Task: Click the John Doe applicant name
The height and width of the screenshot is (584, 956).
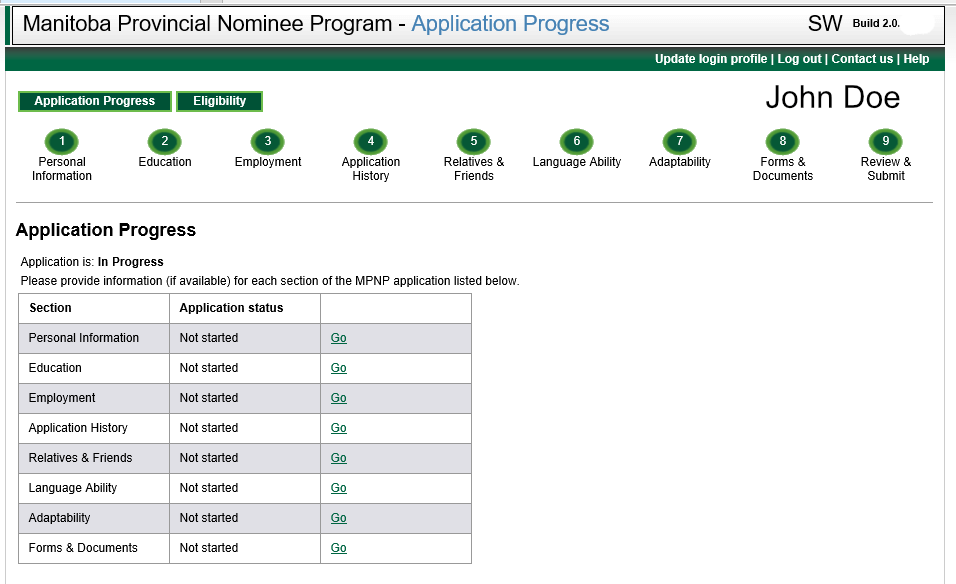Action: click(832, 98)
